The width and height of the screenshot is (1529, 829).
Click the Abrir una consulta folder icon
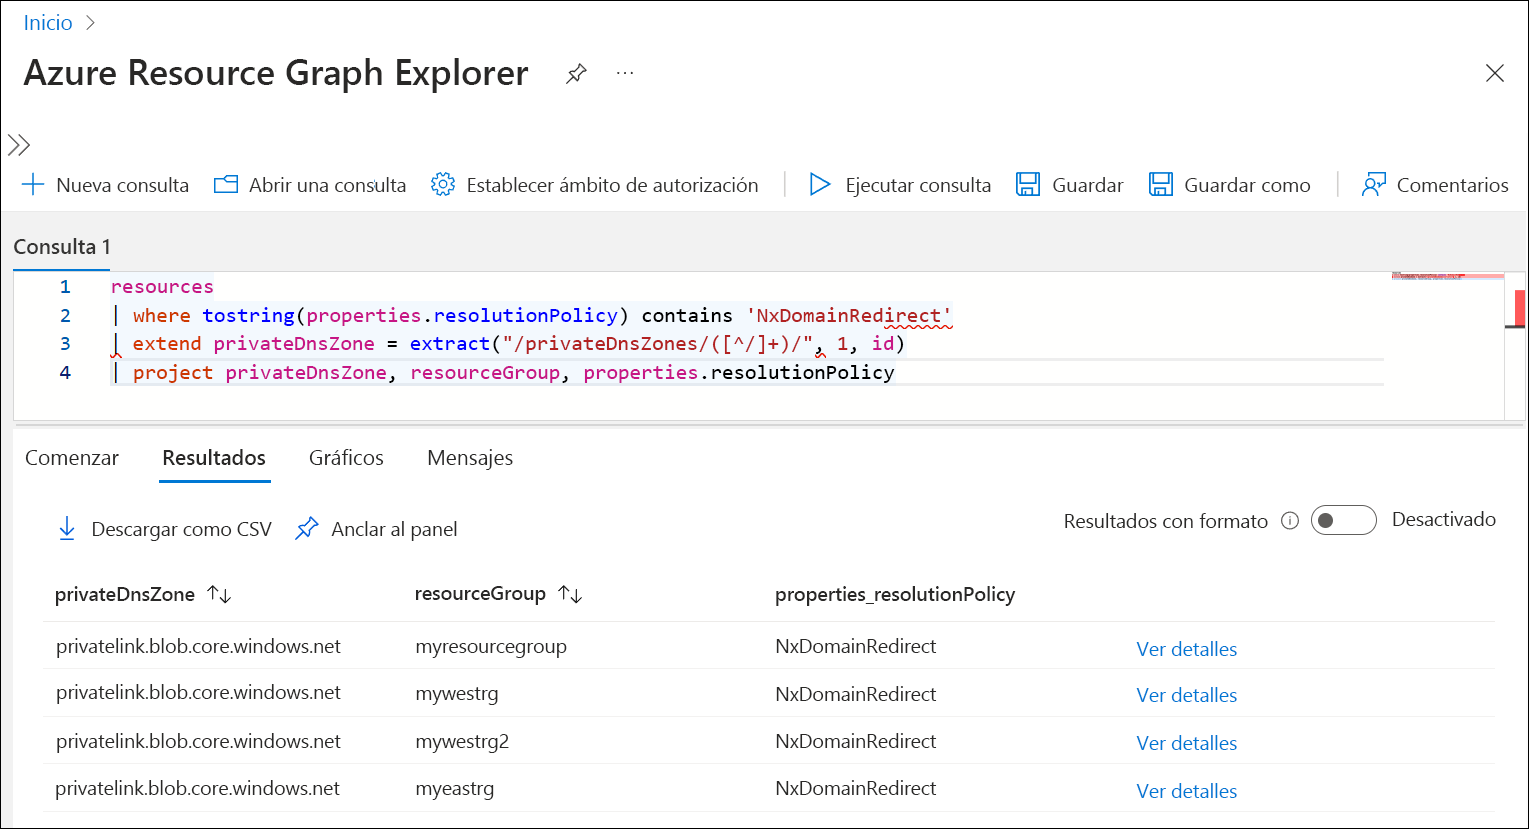coord(226,185)
